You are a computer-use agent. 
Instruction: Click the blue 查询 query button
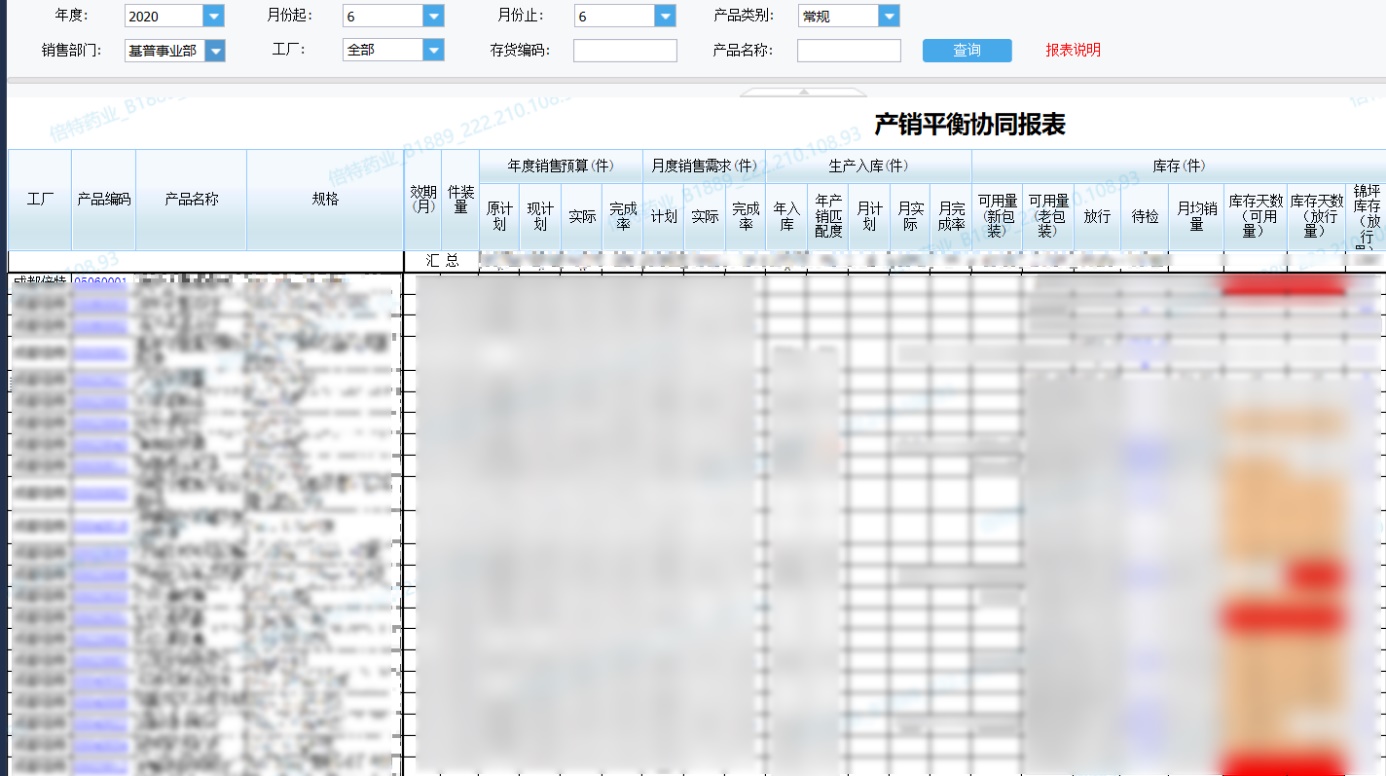(x=966, y=49)
